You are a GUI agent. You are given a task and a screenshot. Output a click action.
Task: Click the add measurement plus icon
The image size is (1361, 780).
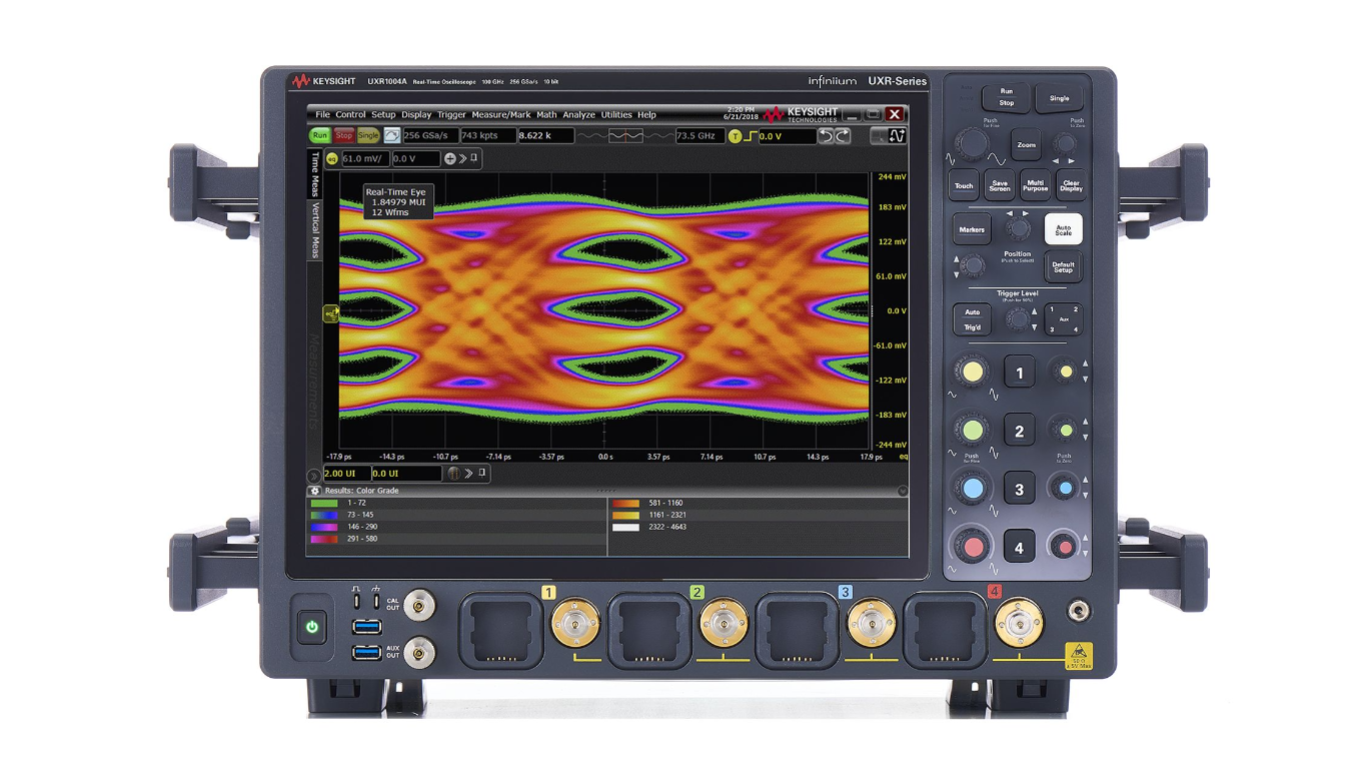point(449,157)
